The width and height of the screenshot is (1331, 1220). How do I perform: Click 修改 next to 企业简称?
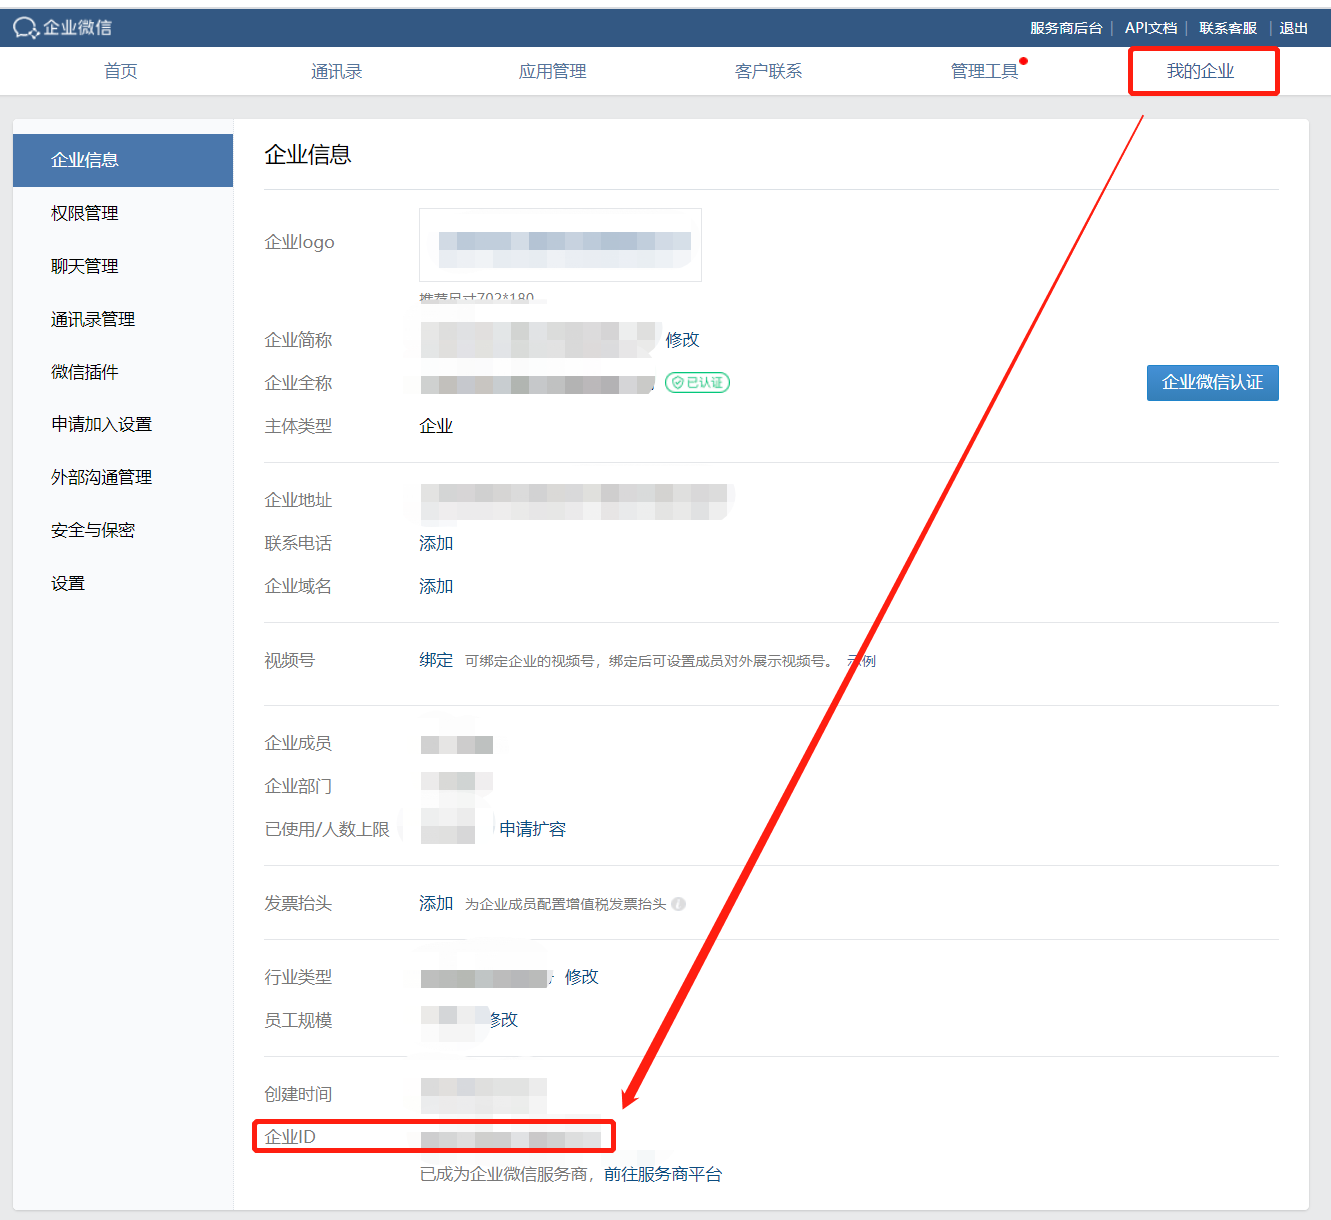pyautogui.click(x=683, y=340)
